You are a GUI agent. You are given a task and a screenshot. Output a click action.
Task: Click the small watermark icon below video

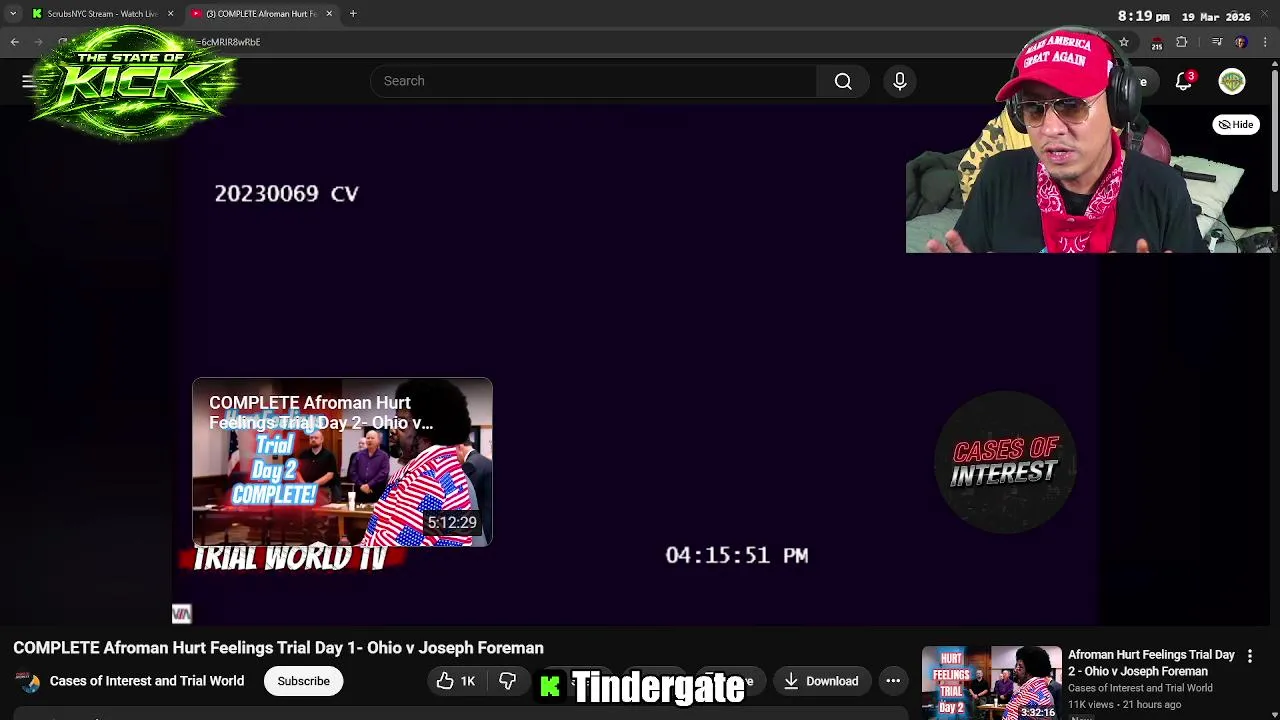[181, 613]
